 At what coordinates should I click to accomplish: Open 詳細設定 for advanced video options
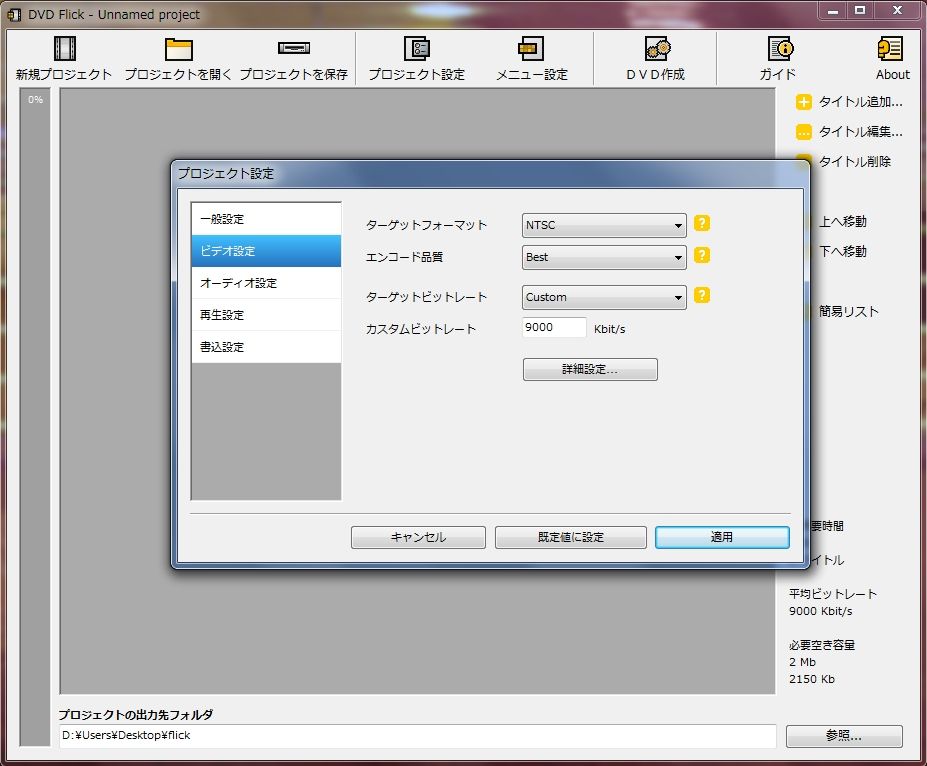click(589, 369)
